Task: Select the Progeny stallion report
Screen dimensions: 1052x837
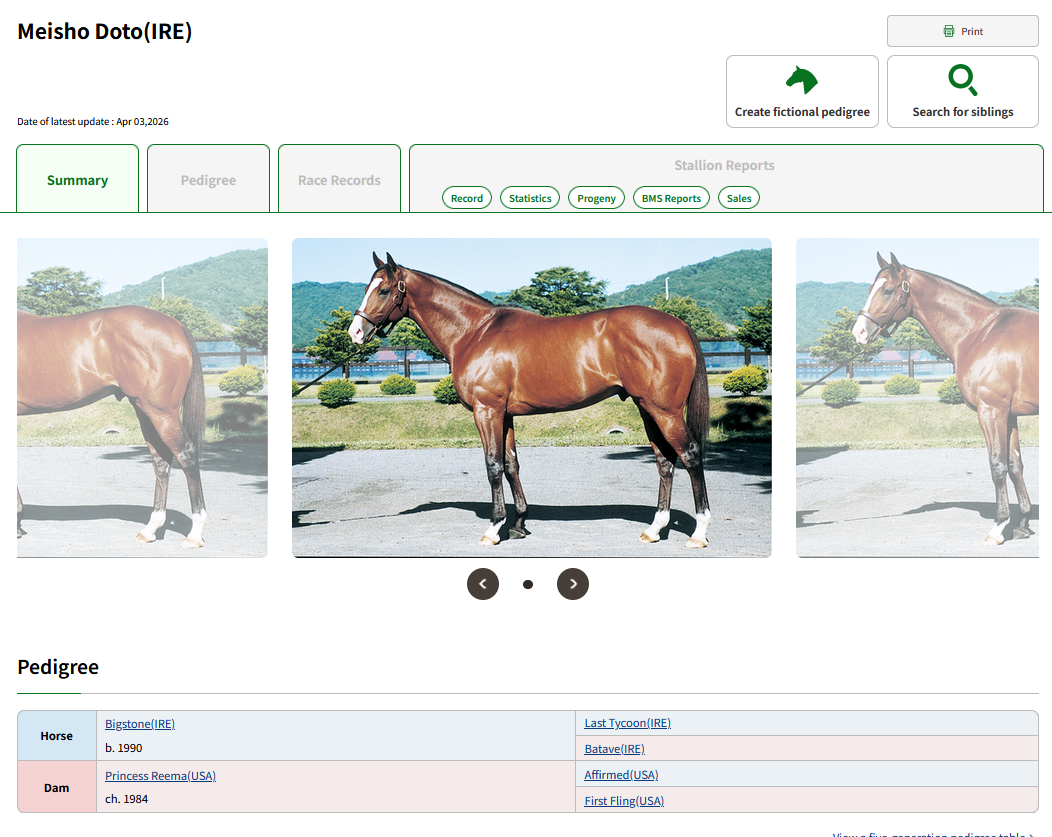Action: [596, 198]
